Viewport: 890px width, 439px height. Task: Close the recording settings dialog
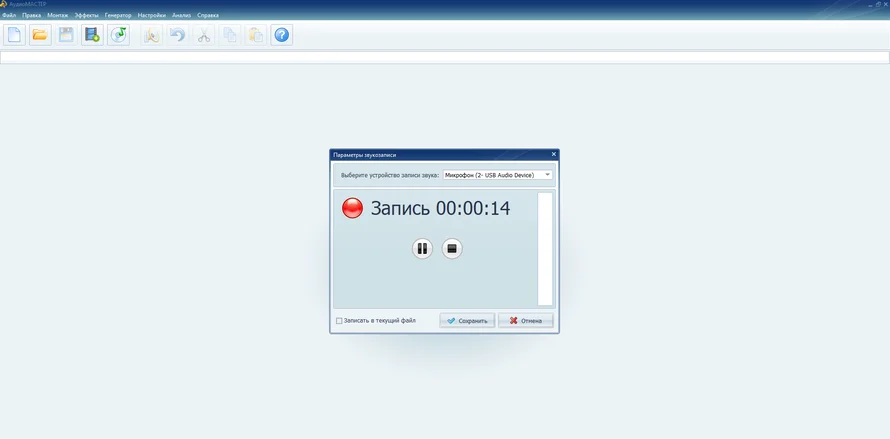pyautogui.click(x=554, y=154)
